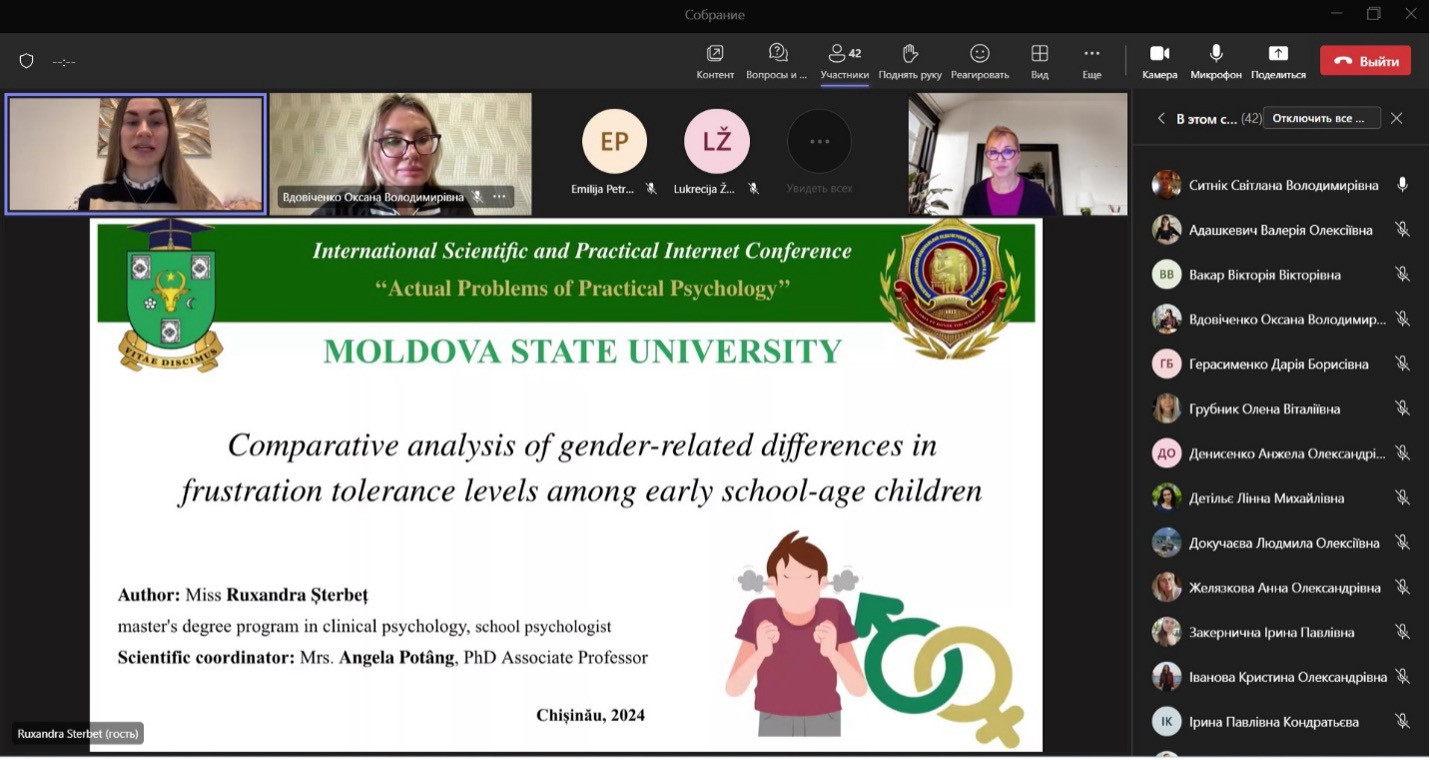Viewport: 1430px width, 760px height.
Task: Toggle muted mic for Ірина Павлівна Кондратьєва
Action: tap(1403, 721)
